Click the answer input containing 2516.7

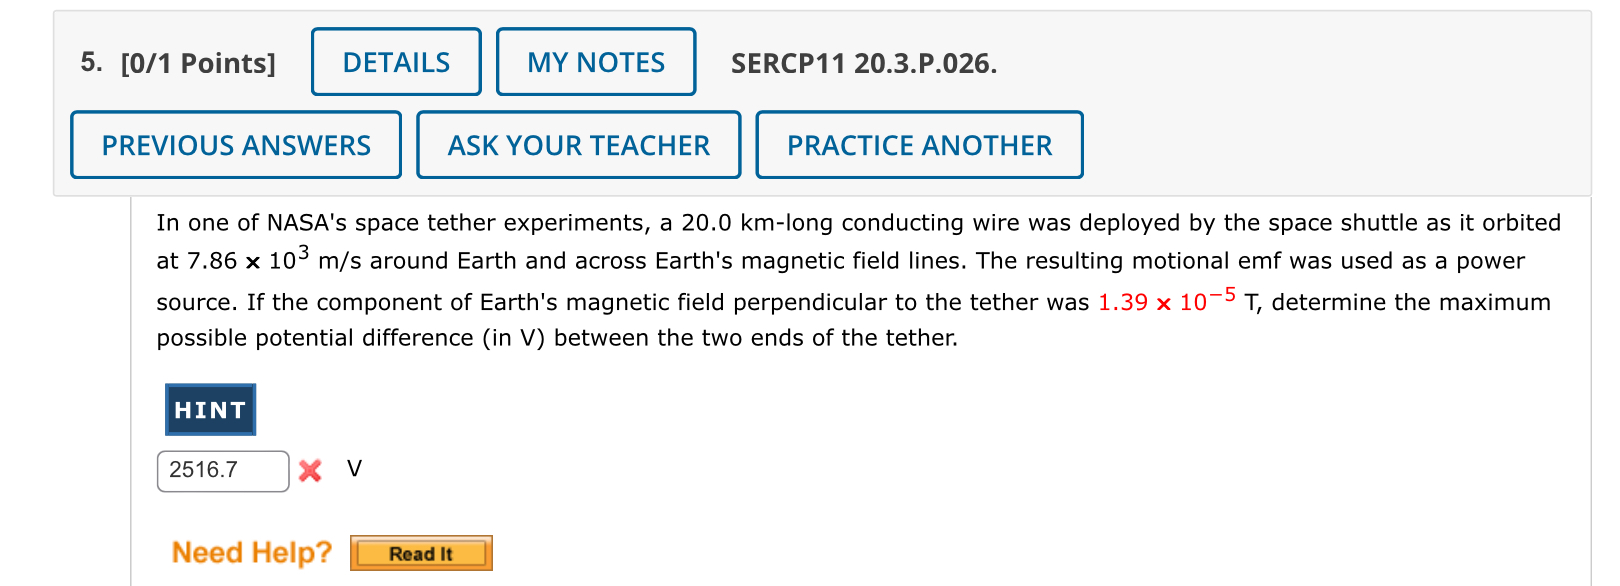coord(222,470)
